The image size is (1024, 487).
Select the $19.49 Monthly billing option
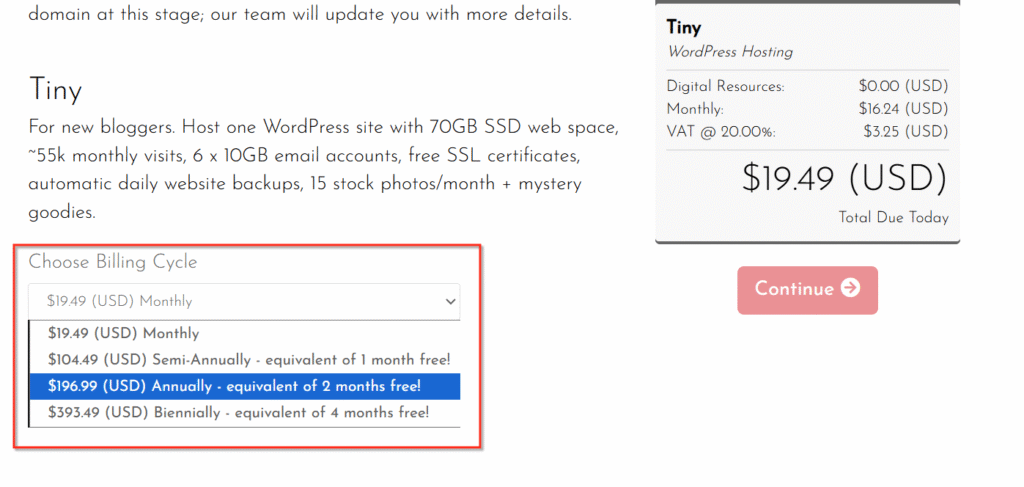click(x=123, y=334)
